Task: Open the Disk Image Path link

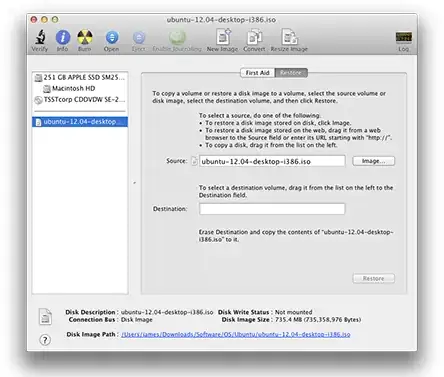Action: (236, 334)
